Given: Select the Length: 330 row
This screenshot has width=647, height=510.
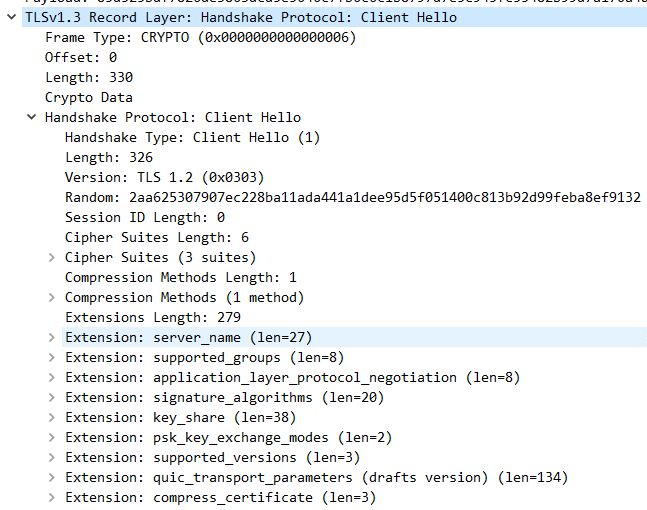Looking at the screenshot, I should click(x=89, y=78).
